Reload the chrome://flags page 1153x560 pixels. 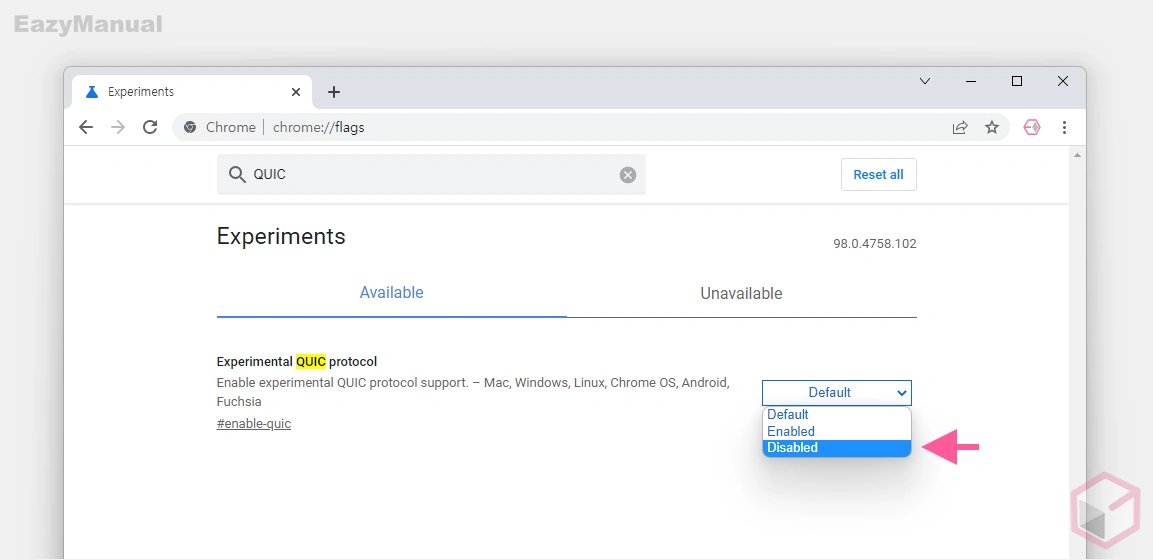150,127
